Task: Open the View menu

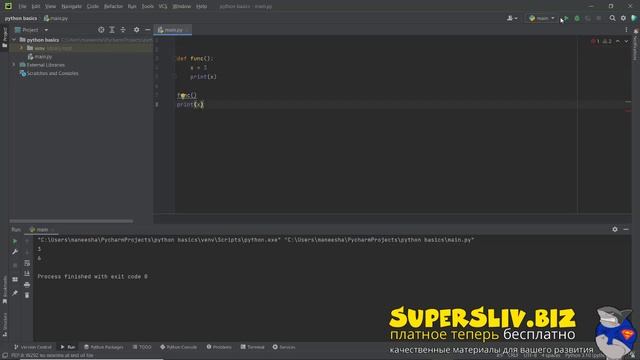Action: (x=50, y=7)
